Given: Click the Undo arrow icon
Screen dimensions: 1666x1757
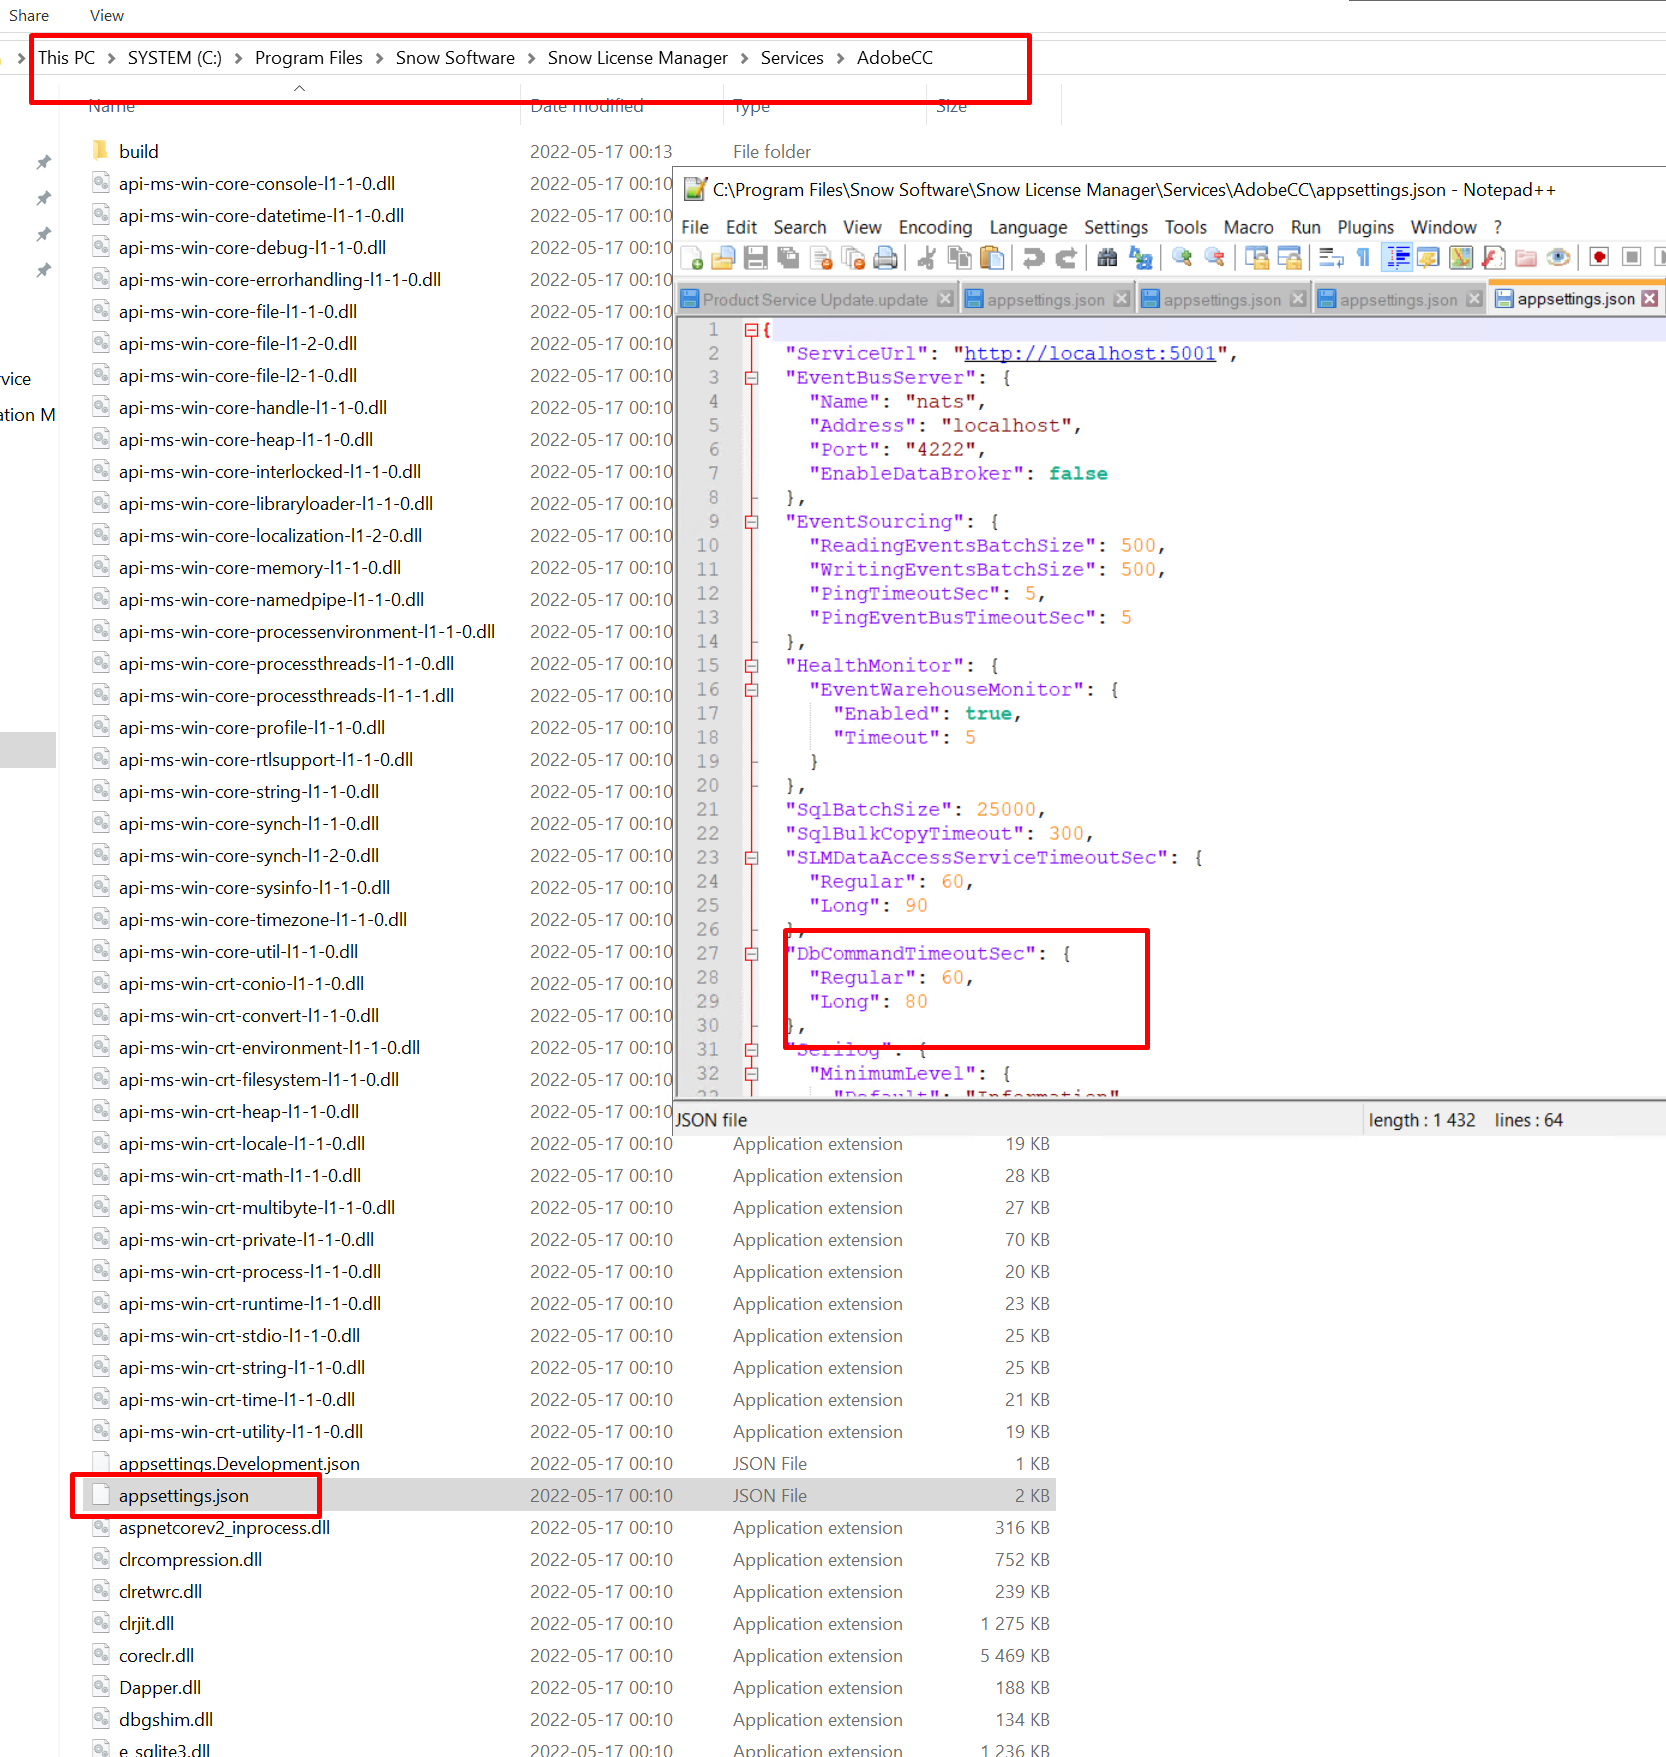Looking at the screenshot, I should (x=1033, y=258).
